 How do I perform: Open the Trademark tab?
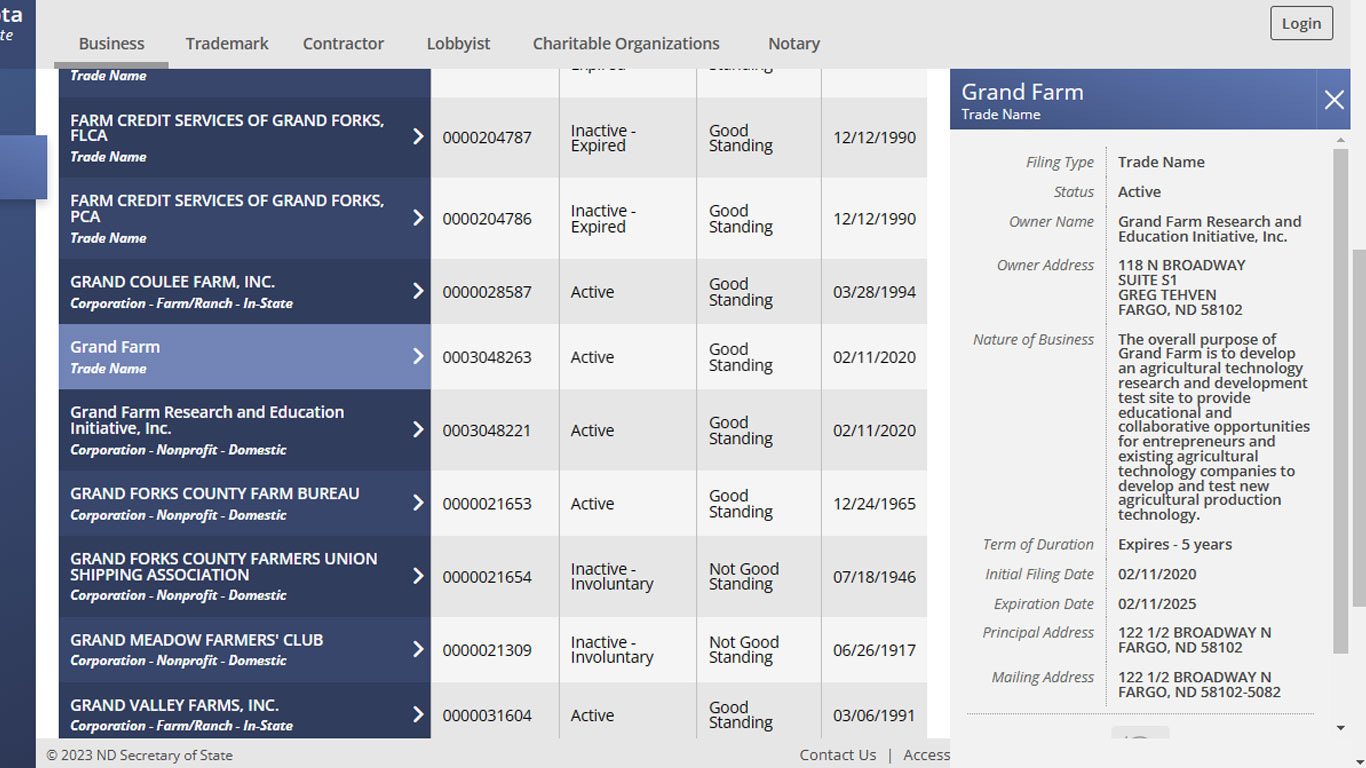[x=227, y=44]
